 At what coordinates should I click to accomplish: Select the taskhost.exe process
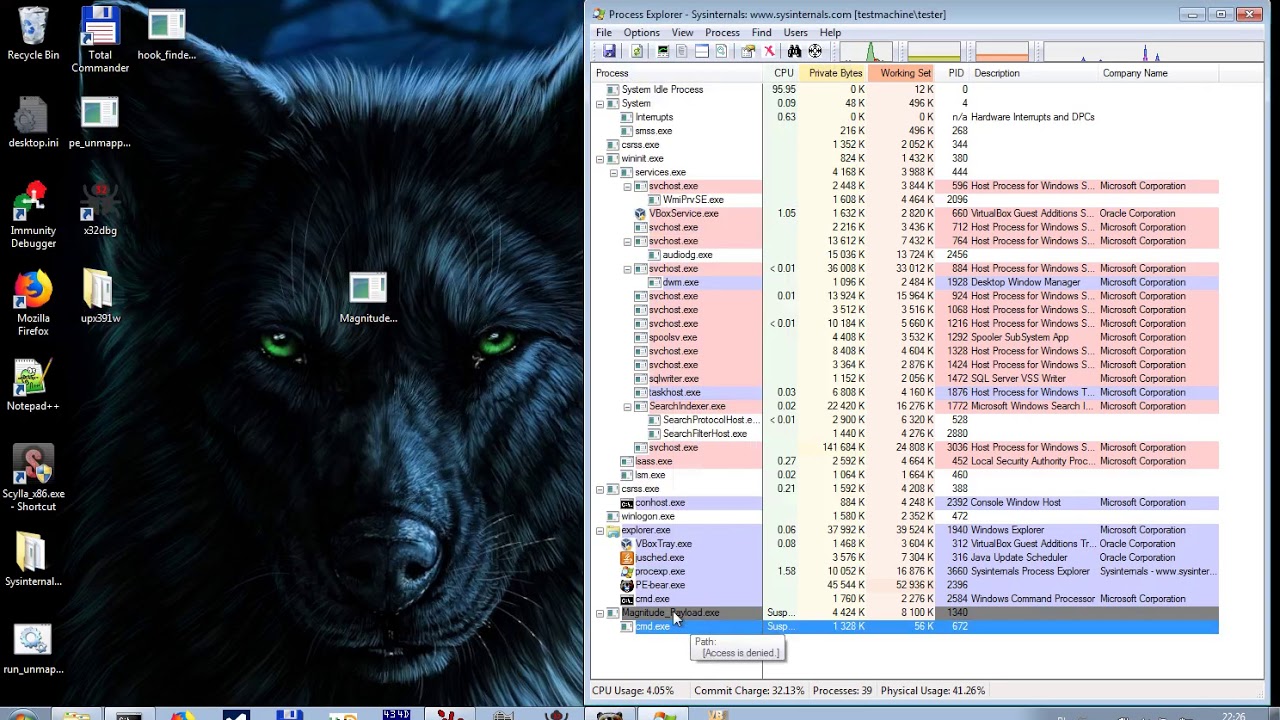[x=905, y=392]
